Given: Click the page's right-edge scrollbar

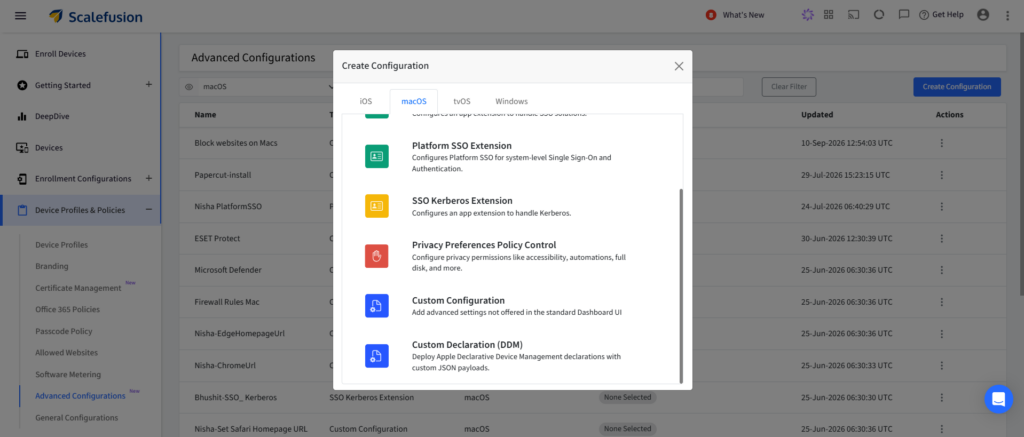Looking at the screenshot, I should (x=1021, y=163).
